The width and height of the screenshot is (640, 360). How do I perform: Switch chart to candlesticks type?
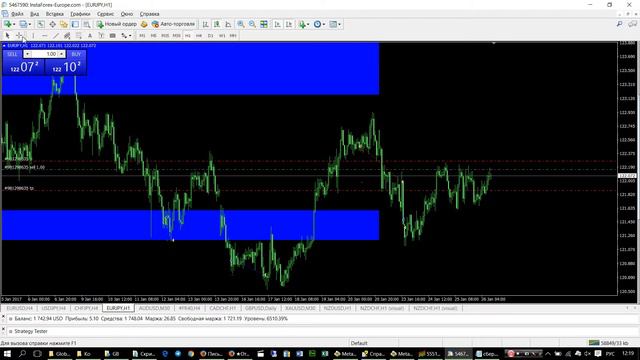tap(217, 24)
